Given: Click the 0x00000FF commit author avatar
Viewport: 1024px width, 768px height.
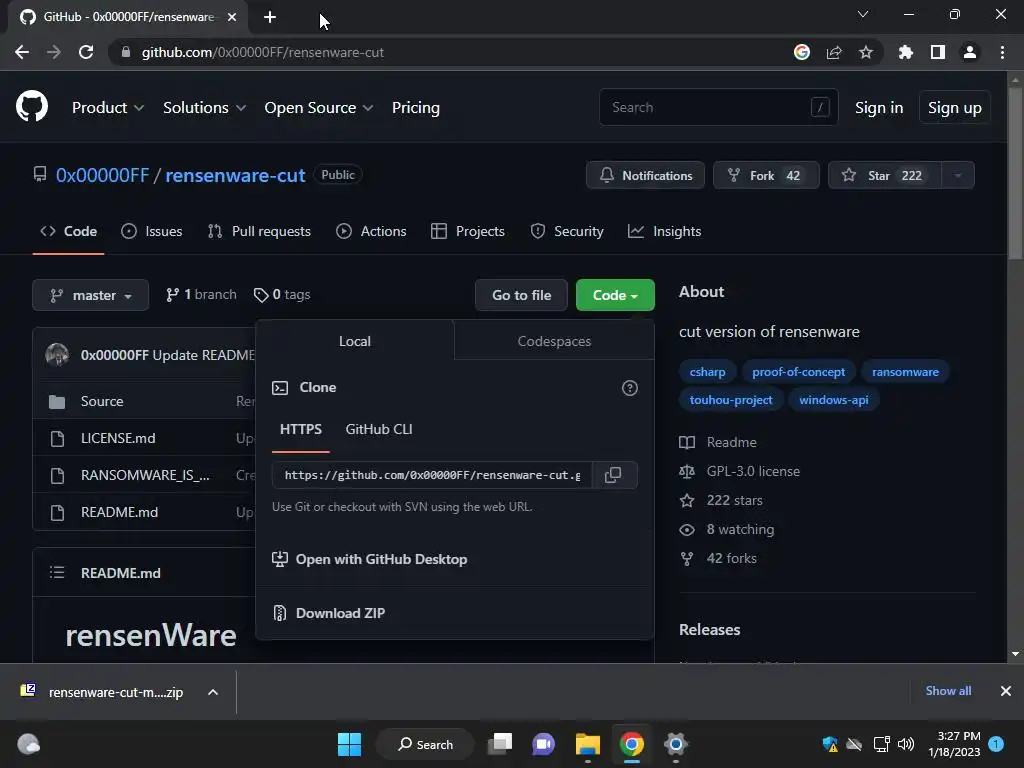Looking at the screenshot, I should tap(57, 355).
